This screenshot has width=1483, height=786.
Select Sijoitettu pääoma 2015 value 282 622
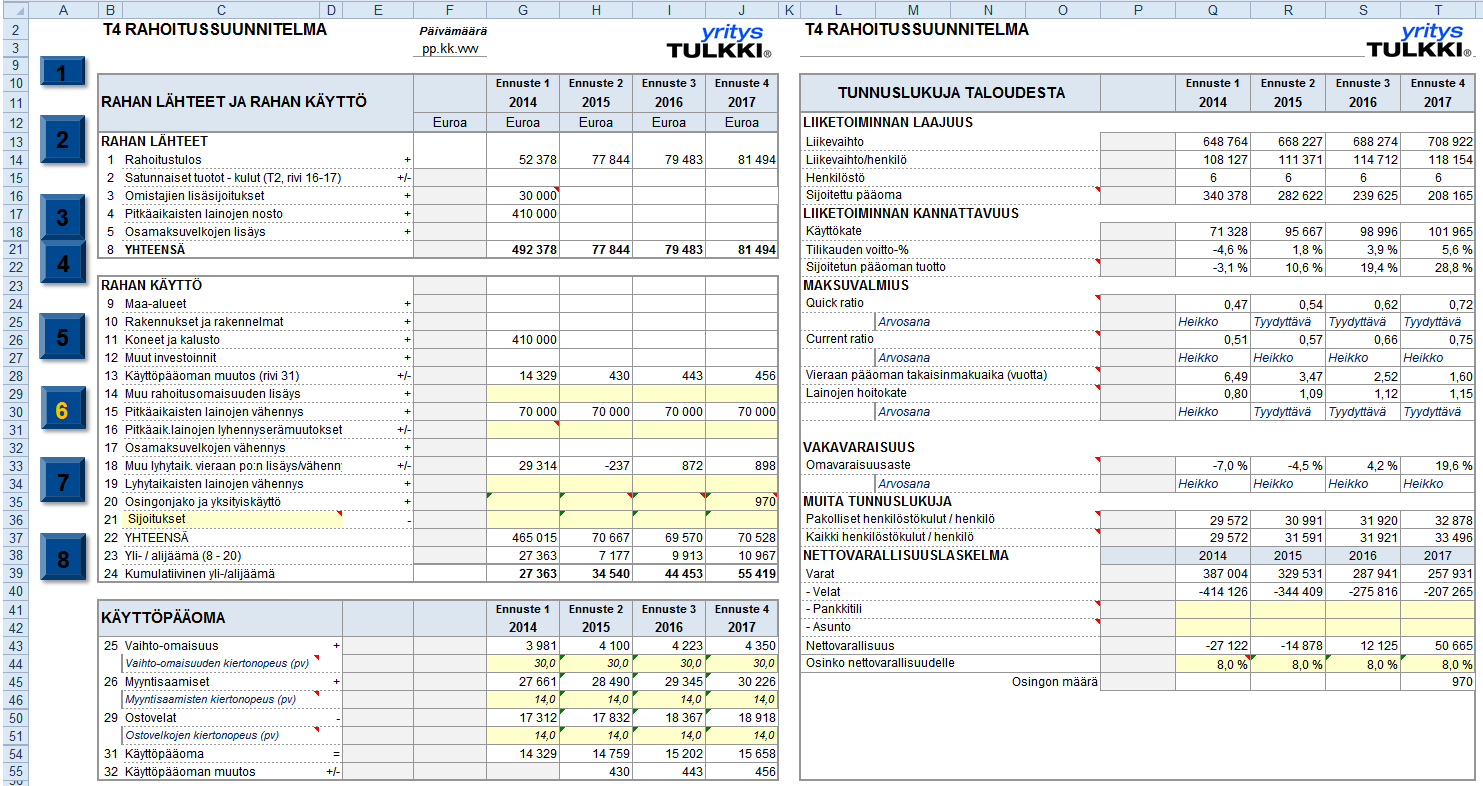(1288, 195)
